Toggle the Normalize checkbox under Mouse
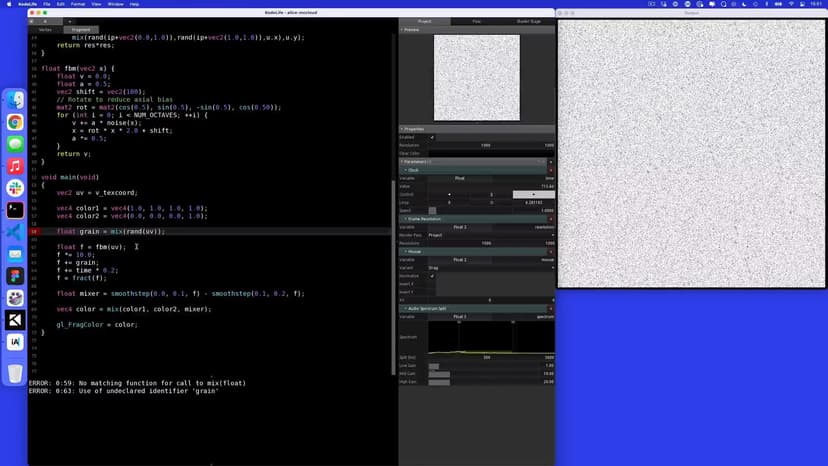This screenshot has height=466, width=828. (432, 276)
